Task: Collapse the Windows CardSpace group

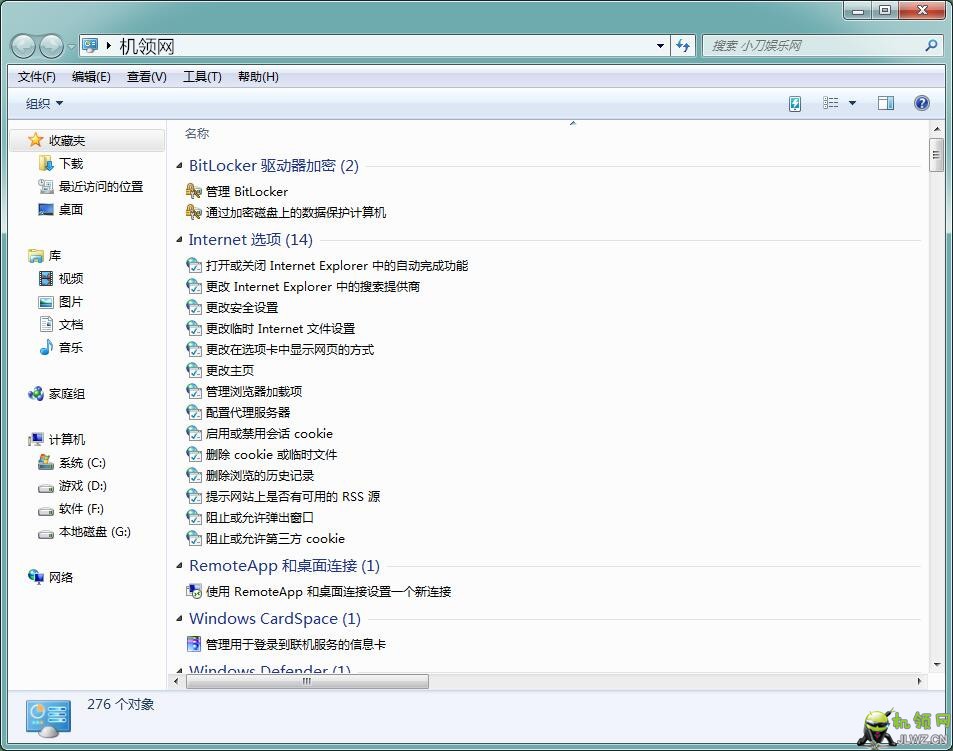Action: click(179, 619)
